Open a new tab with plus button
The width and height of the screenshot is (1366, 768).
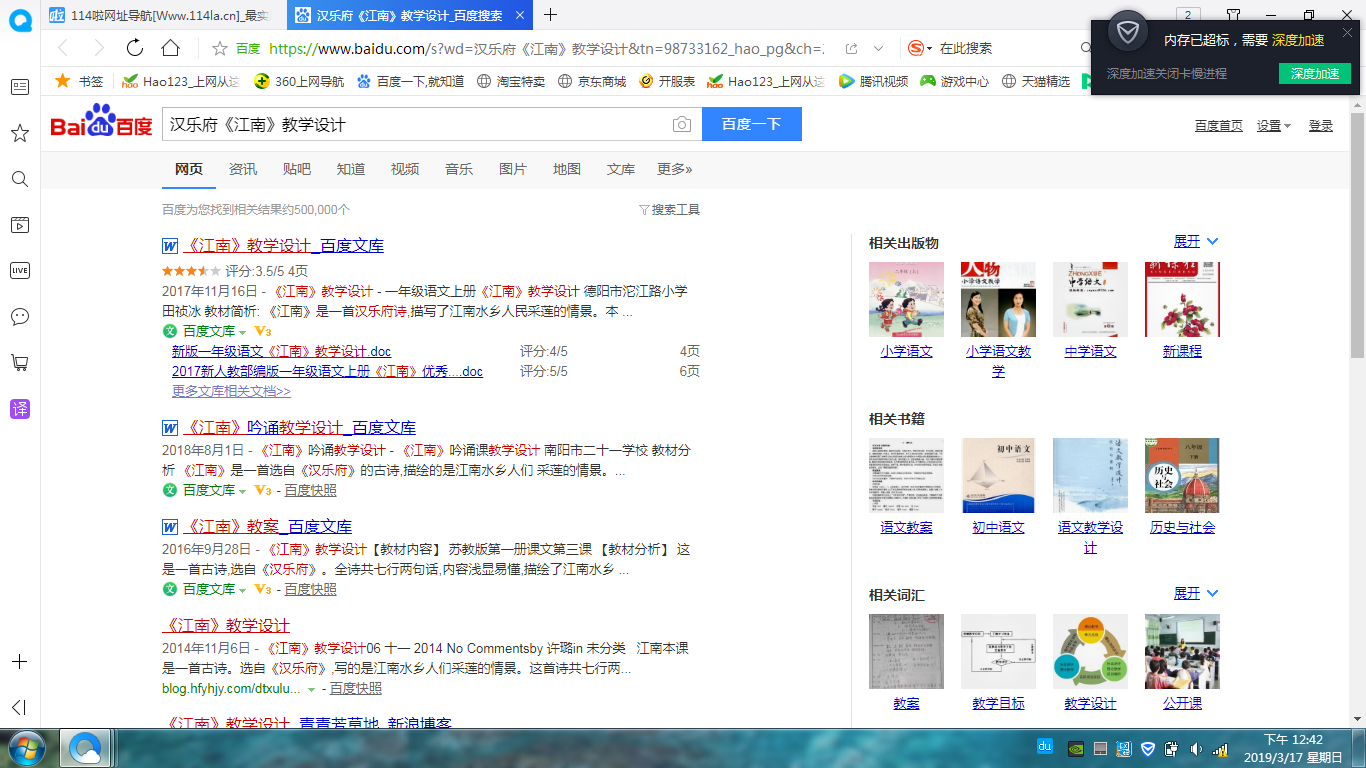[550, 15]
